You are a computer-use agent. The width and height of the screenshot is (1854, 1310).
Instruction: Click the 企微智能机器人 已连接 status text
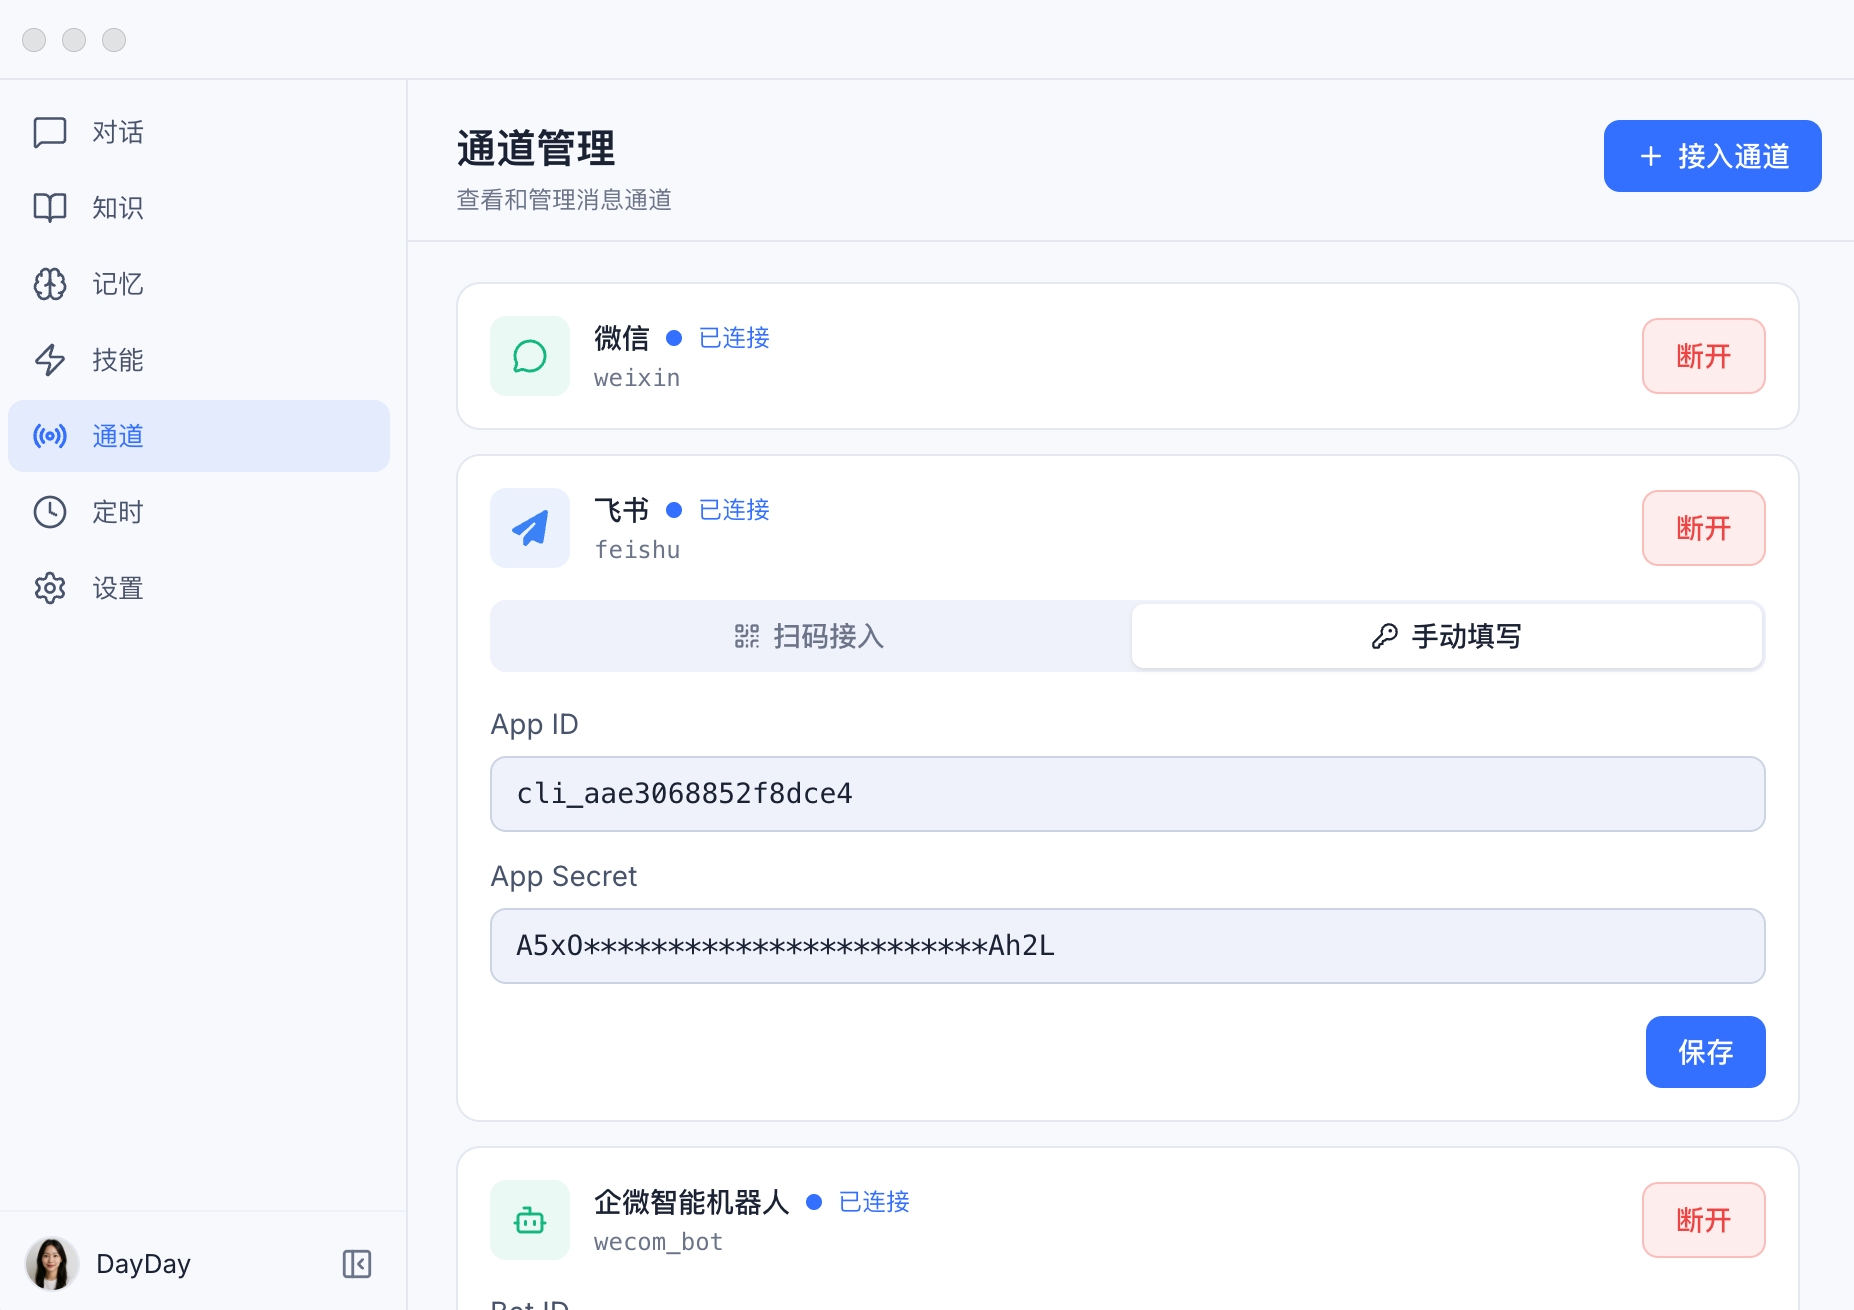(874, 1202)
